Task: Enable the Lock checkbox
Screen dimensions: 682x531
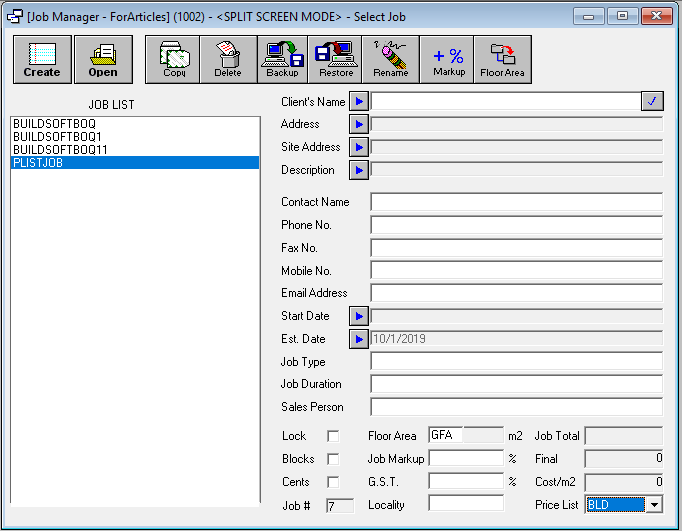Action: (x=333, y=436)
